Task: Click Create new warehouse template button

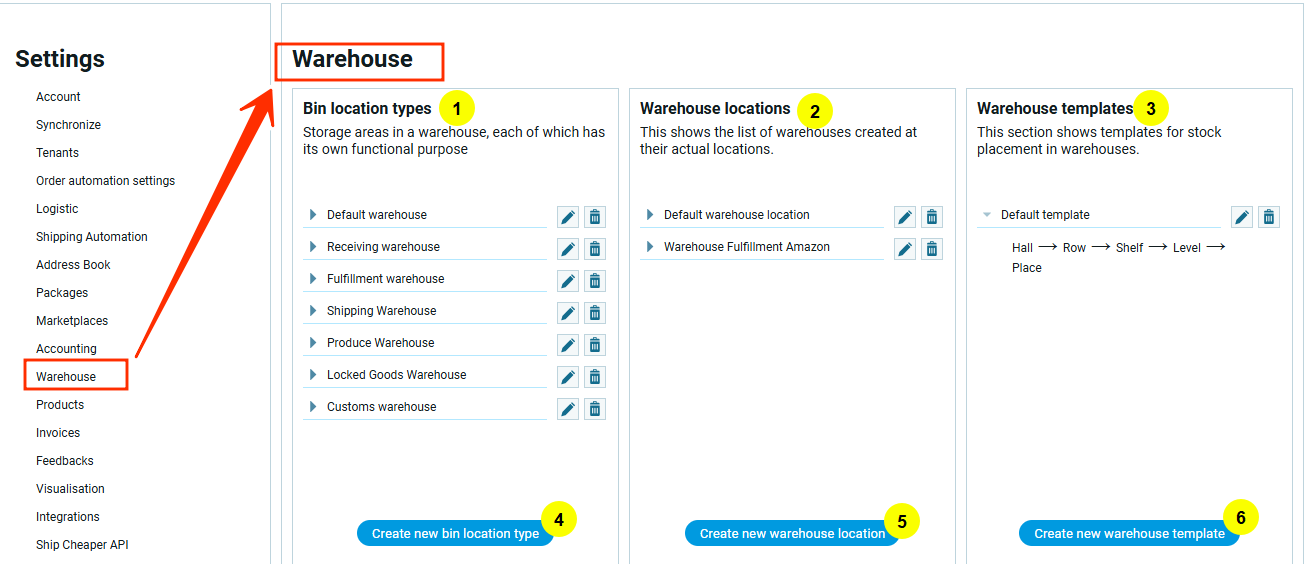Action: (x=1128, y=534)
